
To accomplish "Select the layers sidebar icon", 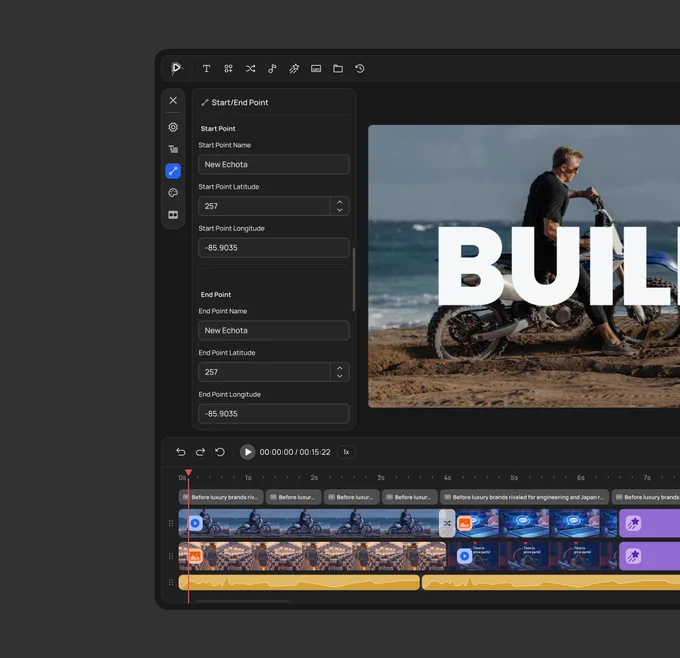I will pos(173,149).
